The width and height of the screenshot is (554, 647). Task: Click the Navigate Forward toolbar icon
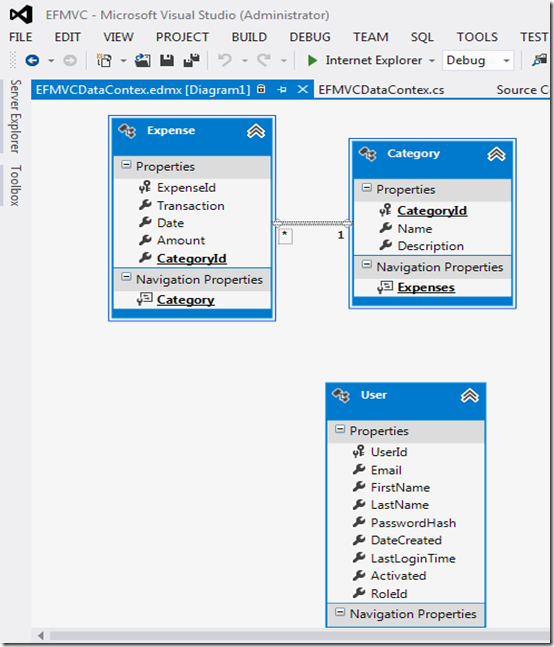tap(70, 61)
